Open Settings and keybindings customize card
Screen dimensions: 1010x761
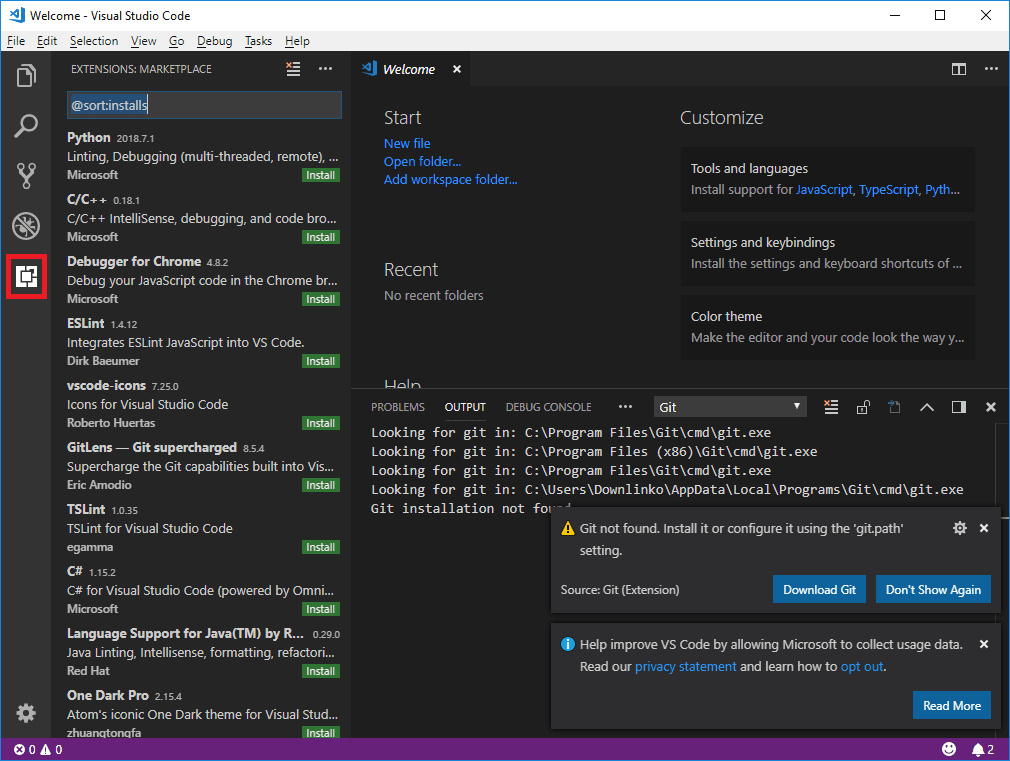827,253
